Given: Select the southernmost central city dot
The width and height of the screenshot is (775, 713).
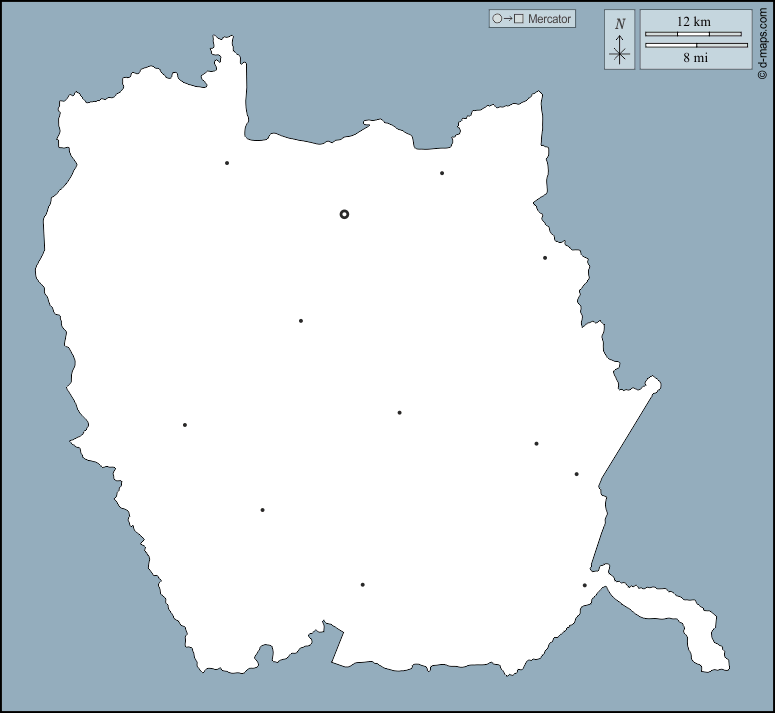Looking at the screenshot, I should tap(362, 585).
